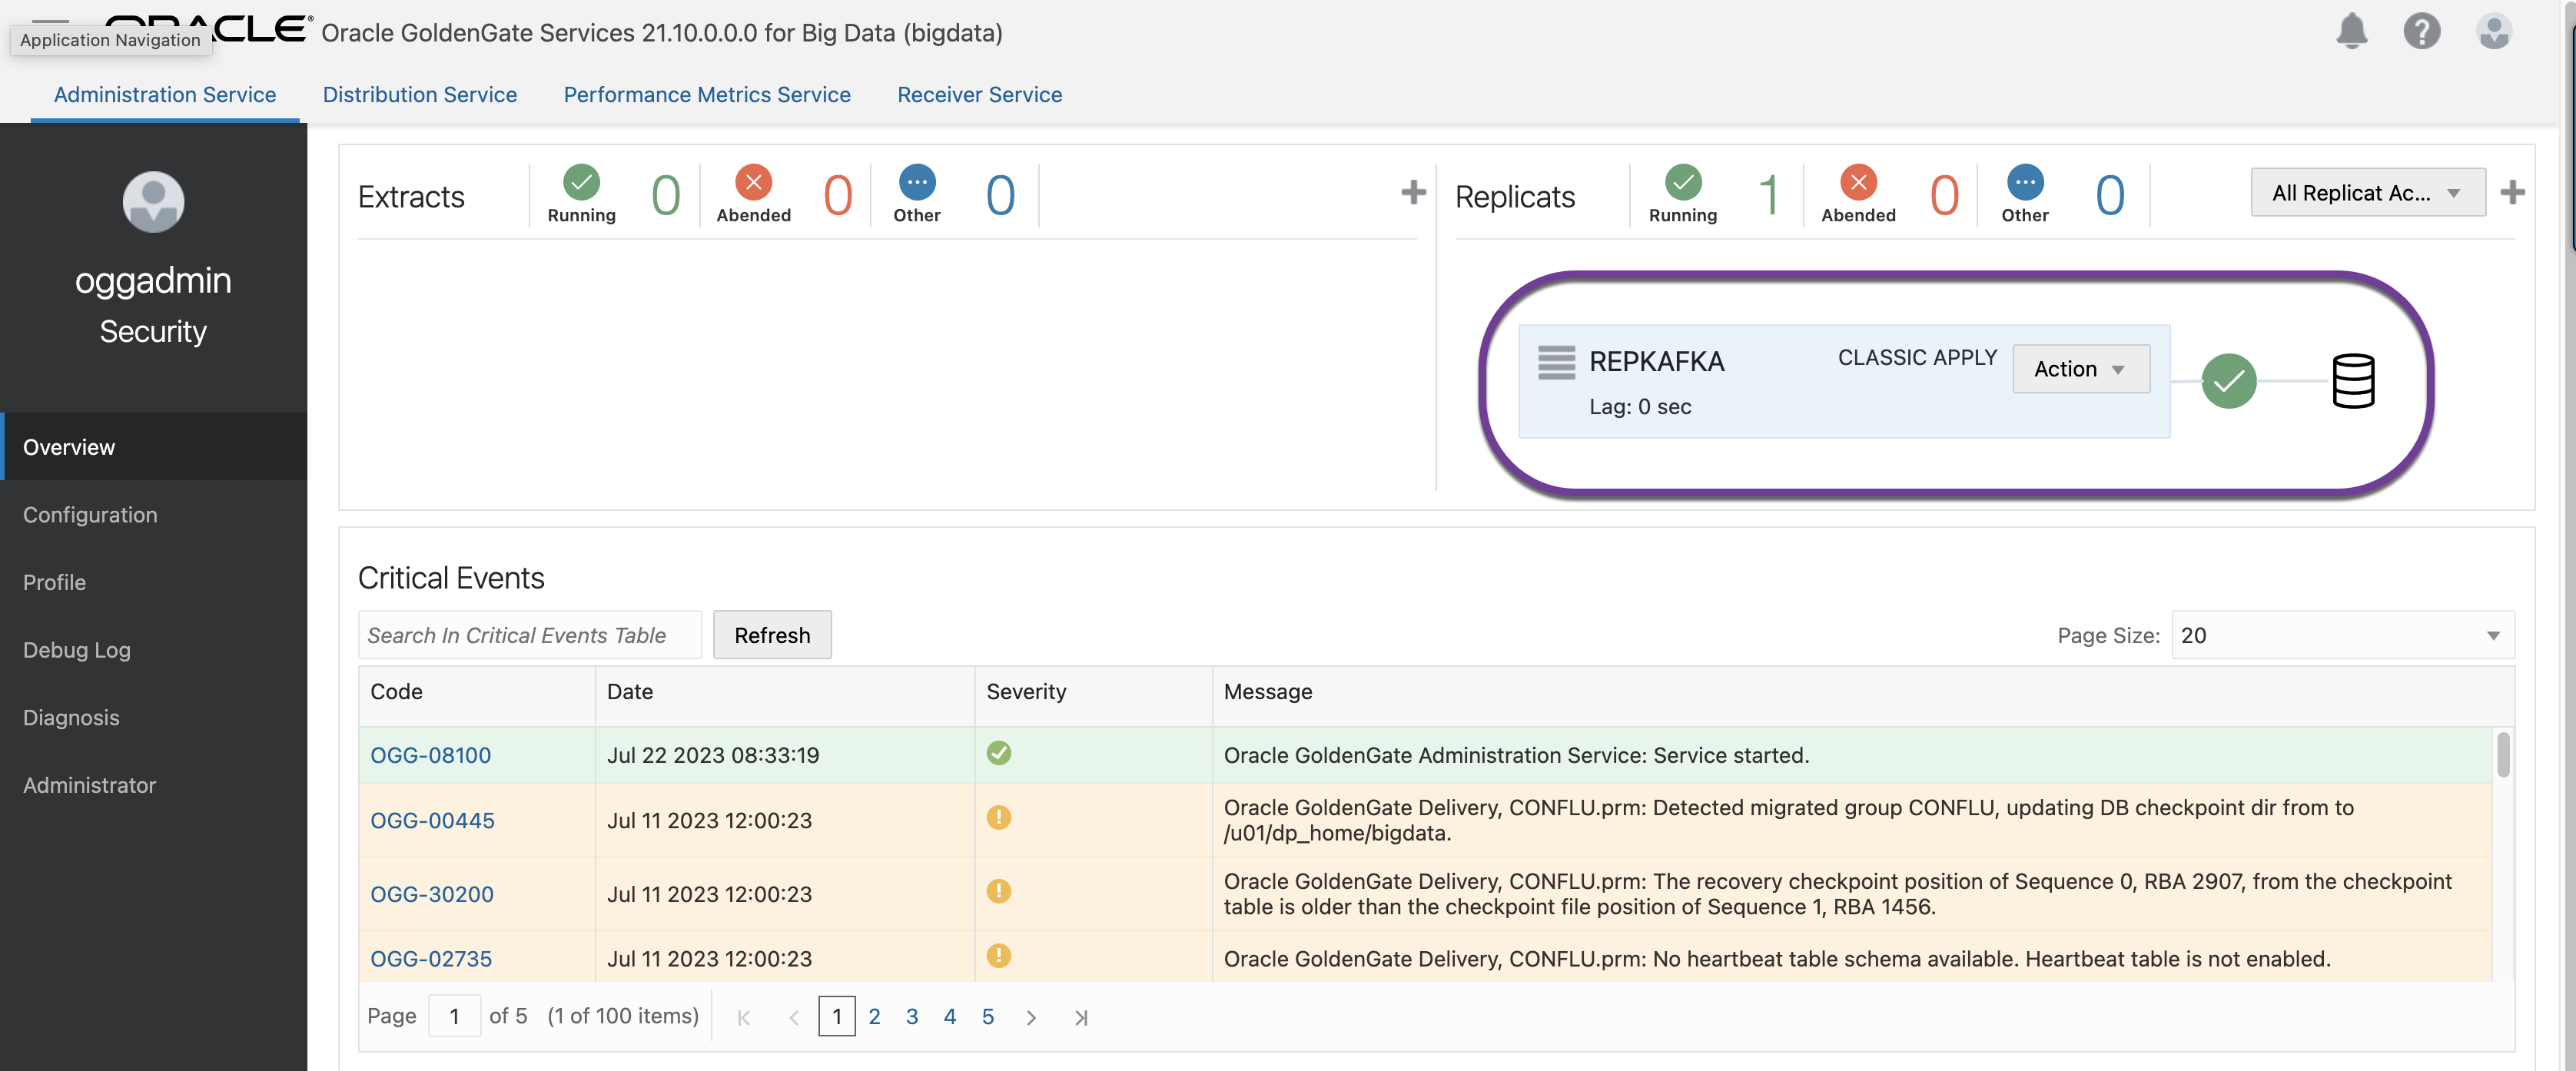Click the Search In Critical Events Table field

[529, 636]
